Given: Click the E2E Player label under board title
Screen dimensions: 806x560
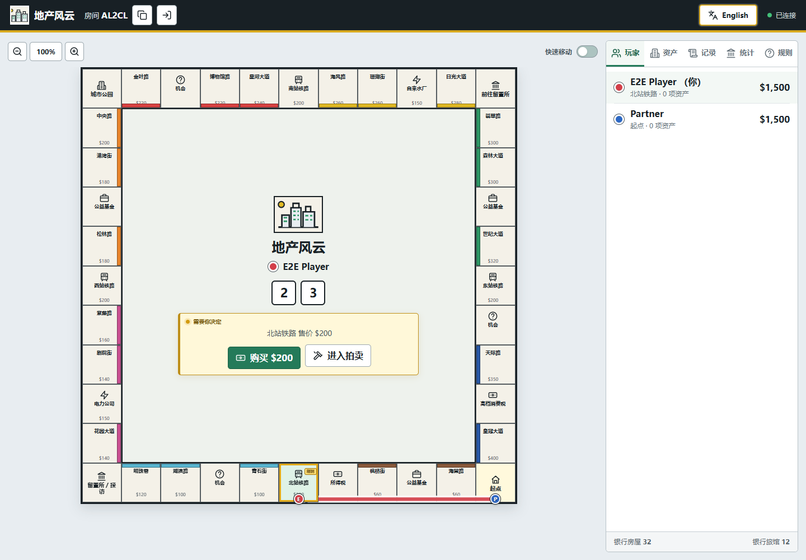Looking at the screenshot, I should 306,267.
